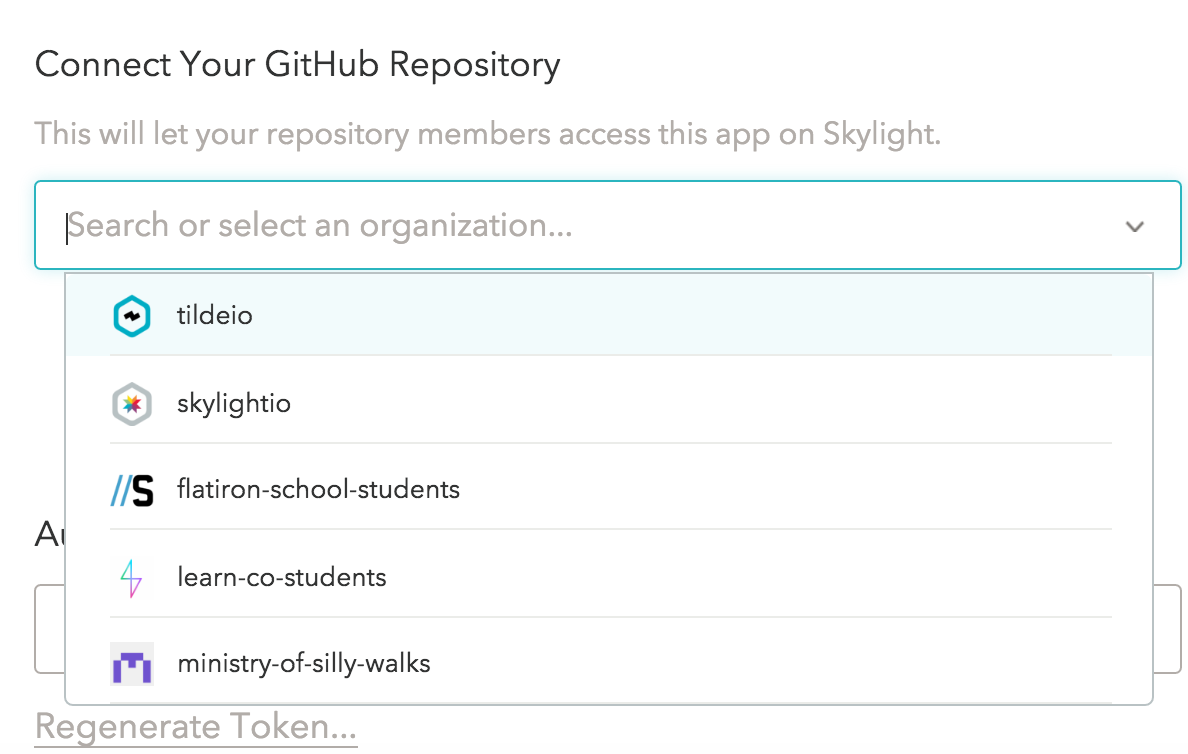This screenshot has width=1188, height=754.
Task: Click the flatiron-school-students logo icon
Action: [x=131, y=489]
